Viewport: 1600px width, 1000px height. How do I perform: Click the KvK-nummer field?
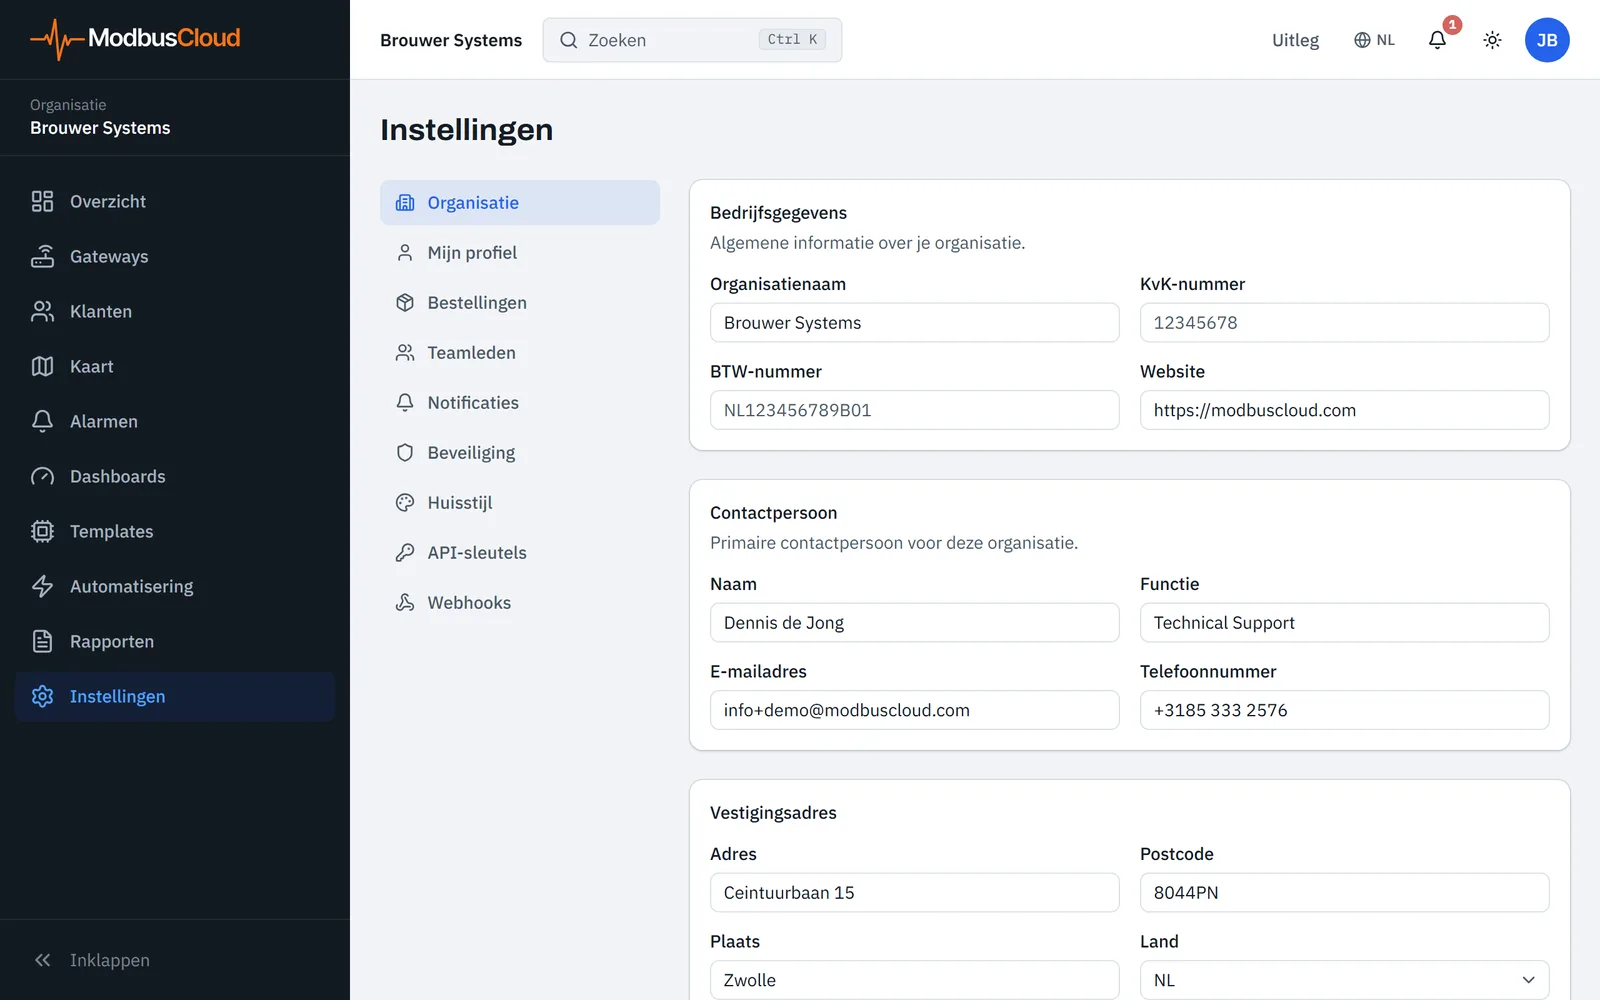pyautogui.click(x=1344, y=323)
